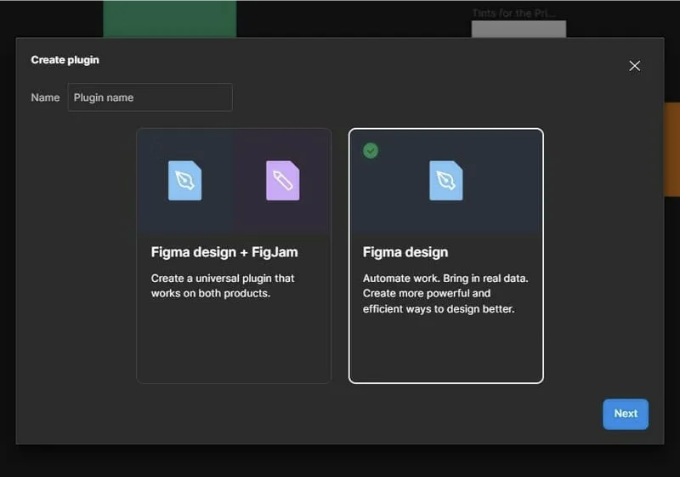The height and width of the screenshot is (477, 680).
Task: Click the "Figma design + FigJam" heading
Action: [x=224, y=252]
